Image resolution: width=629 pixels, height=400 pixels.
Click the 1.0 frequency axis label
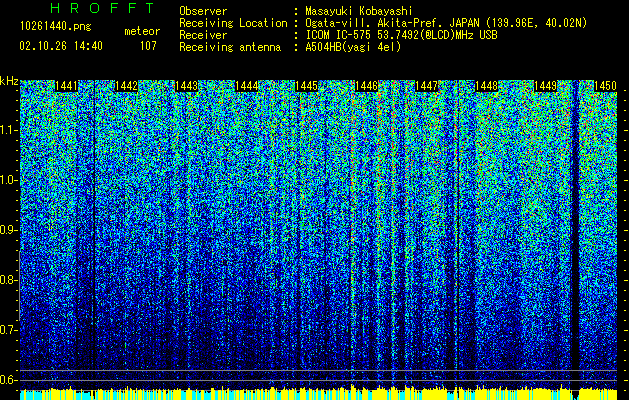8,180
